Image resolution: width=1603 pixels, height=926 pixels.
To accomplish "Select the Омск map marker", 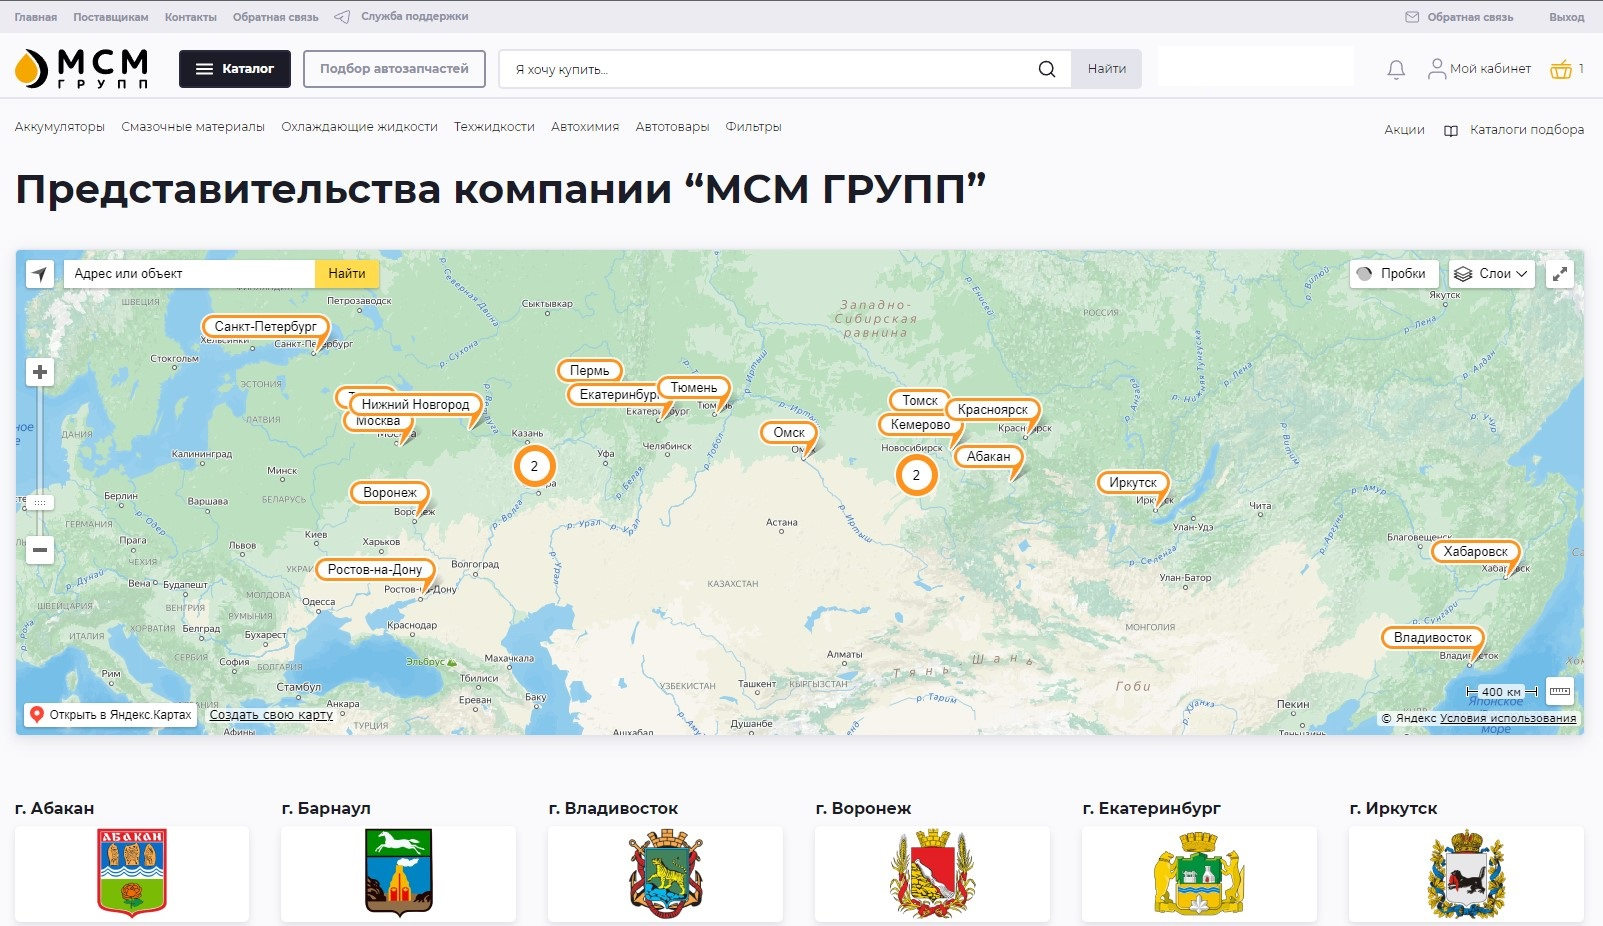I will tap(789, 432).
